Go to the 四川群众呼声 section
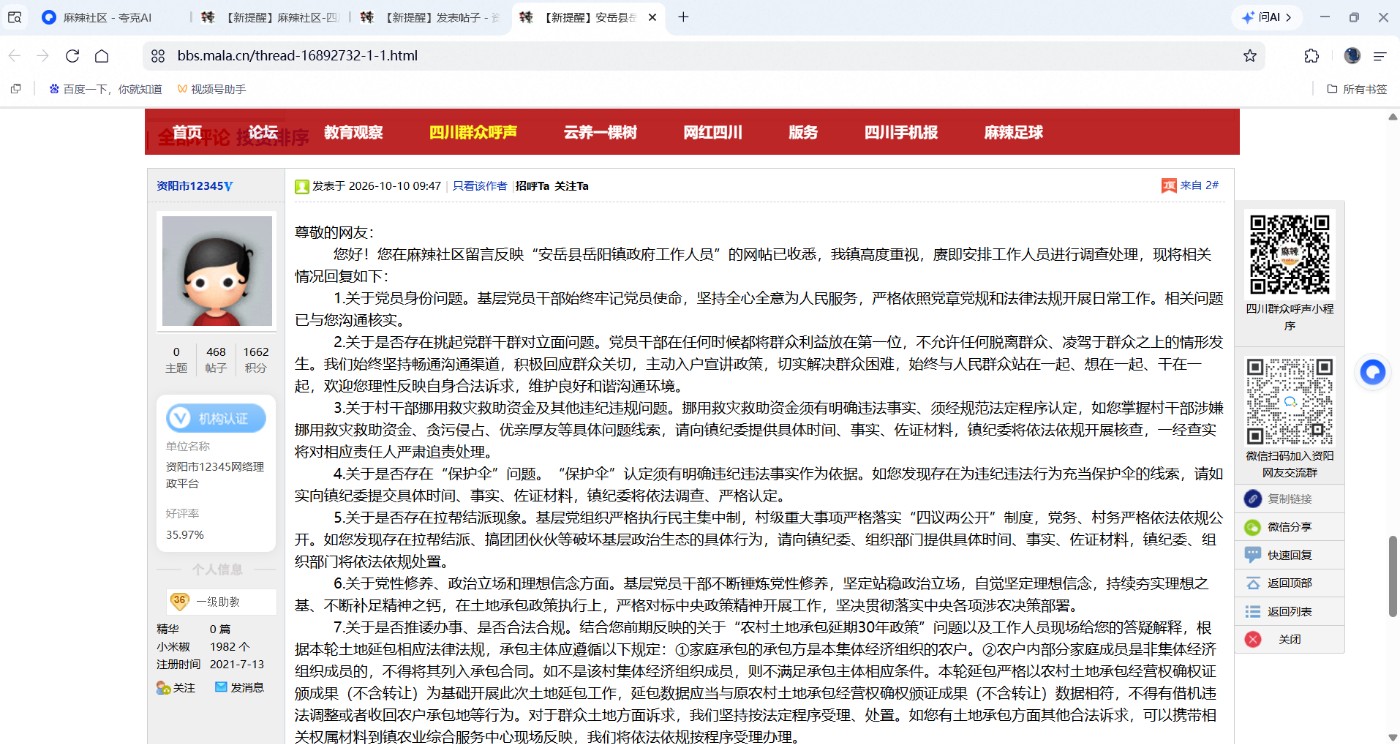This screenshot has height=744, width=1400. coord(473,132)
